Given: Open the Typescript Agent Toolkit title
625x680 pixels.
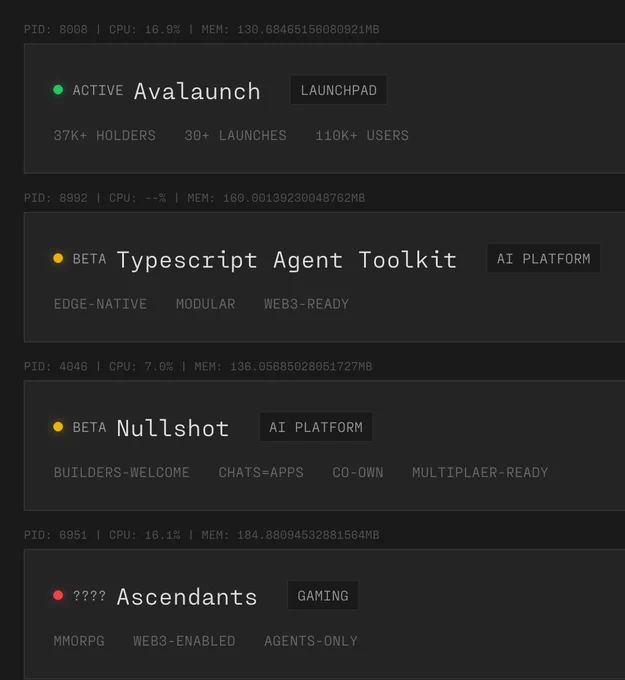Looking at the screenshot, I should point(287,260).
